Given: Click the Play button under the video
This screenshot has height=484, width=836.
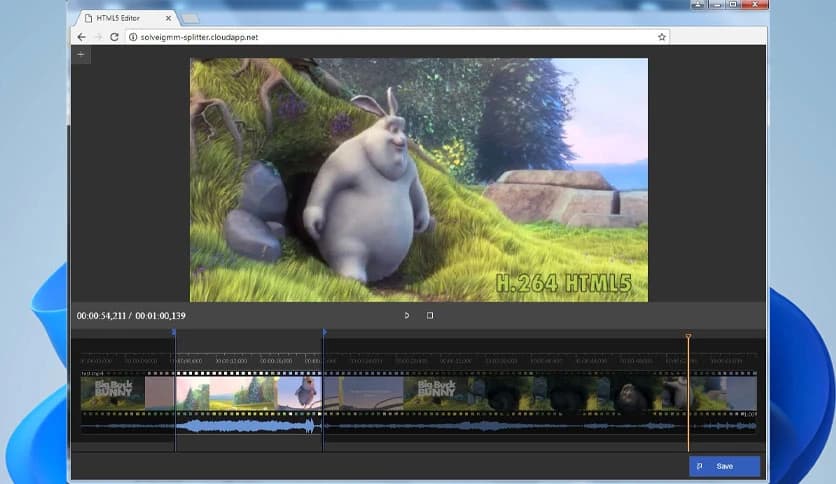Looking at the screenshot, I should (407, 316).
